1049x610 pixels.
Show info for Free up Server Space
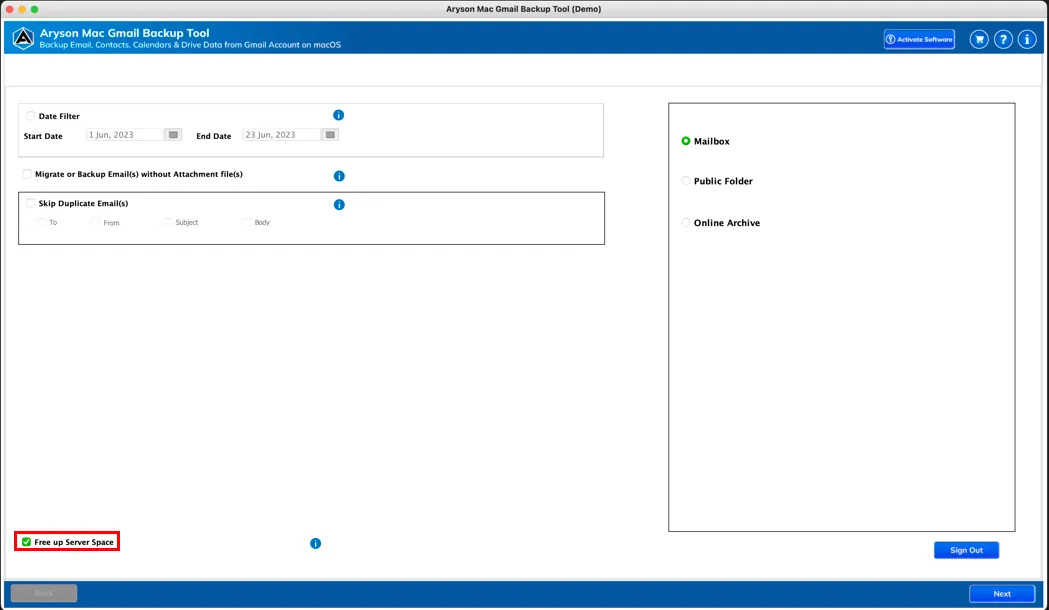[x=316, y=544]
